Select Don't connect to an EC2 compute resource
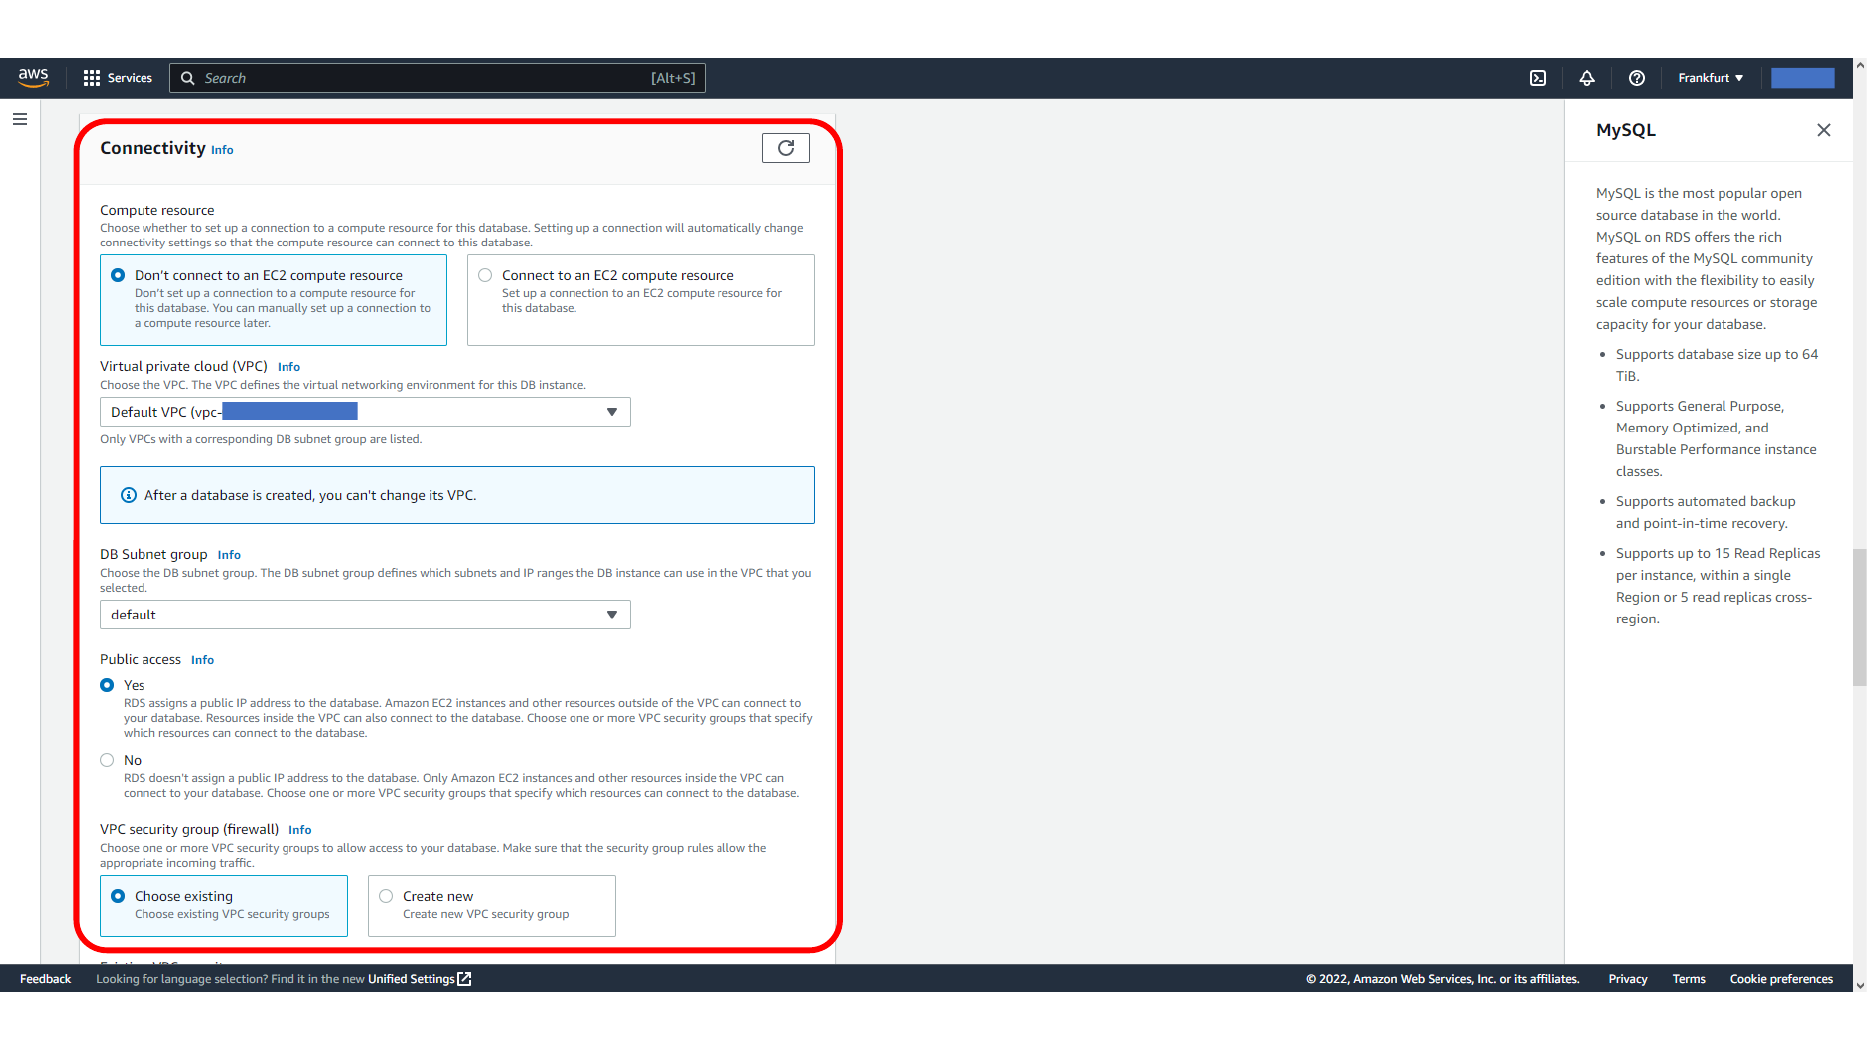Viewport: 1867px width, 1050px height. click(273, 300)
